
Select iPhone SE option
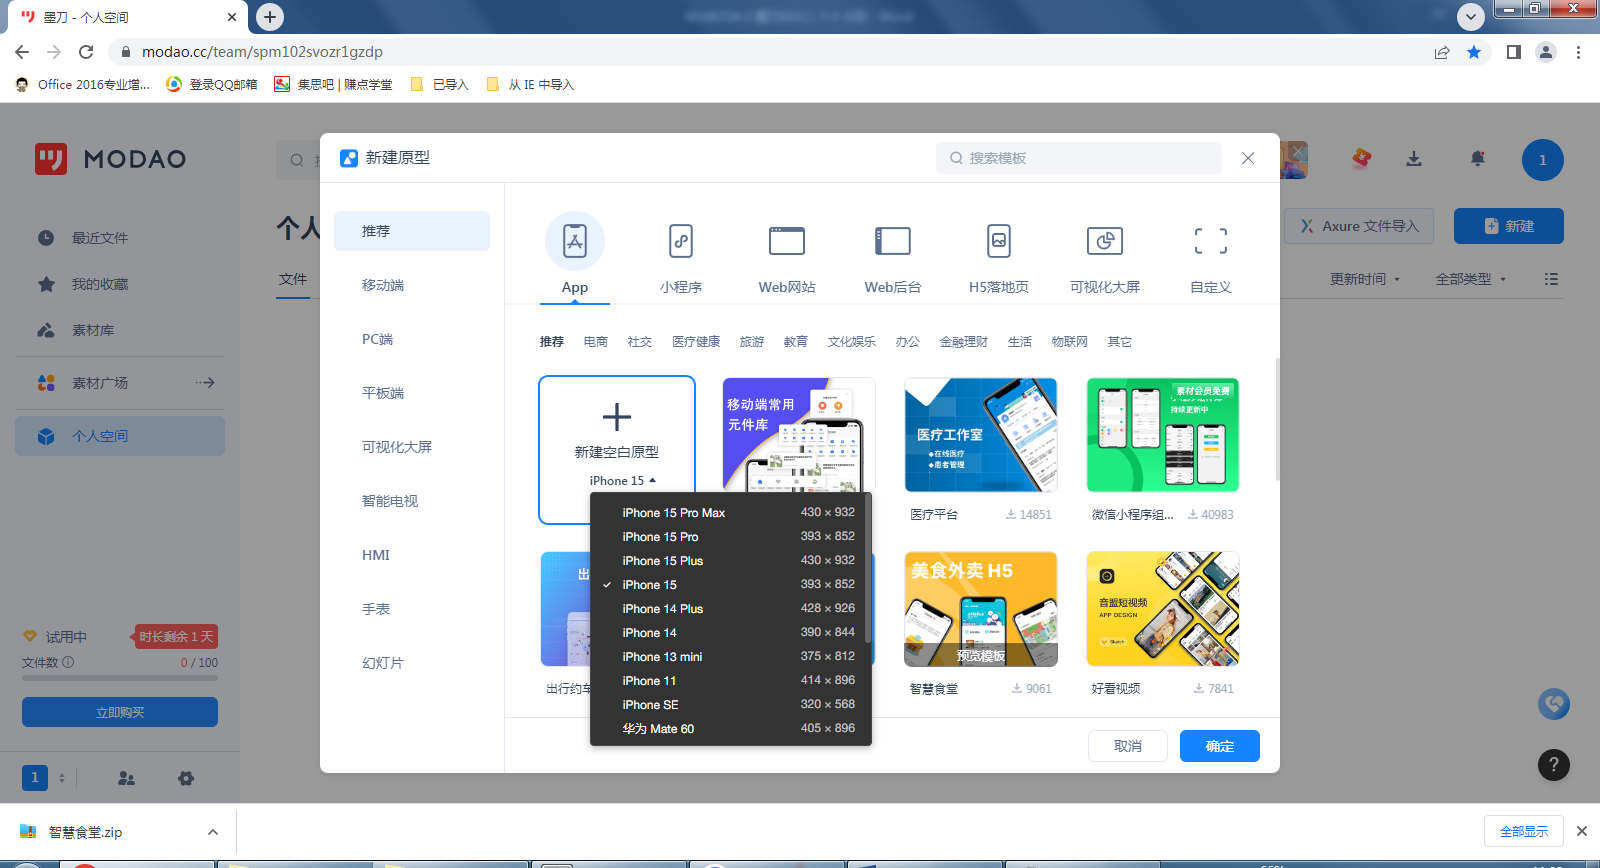point(731,704)
